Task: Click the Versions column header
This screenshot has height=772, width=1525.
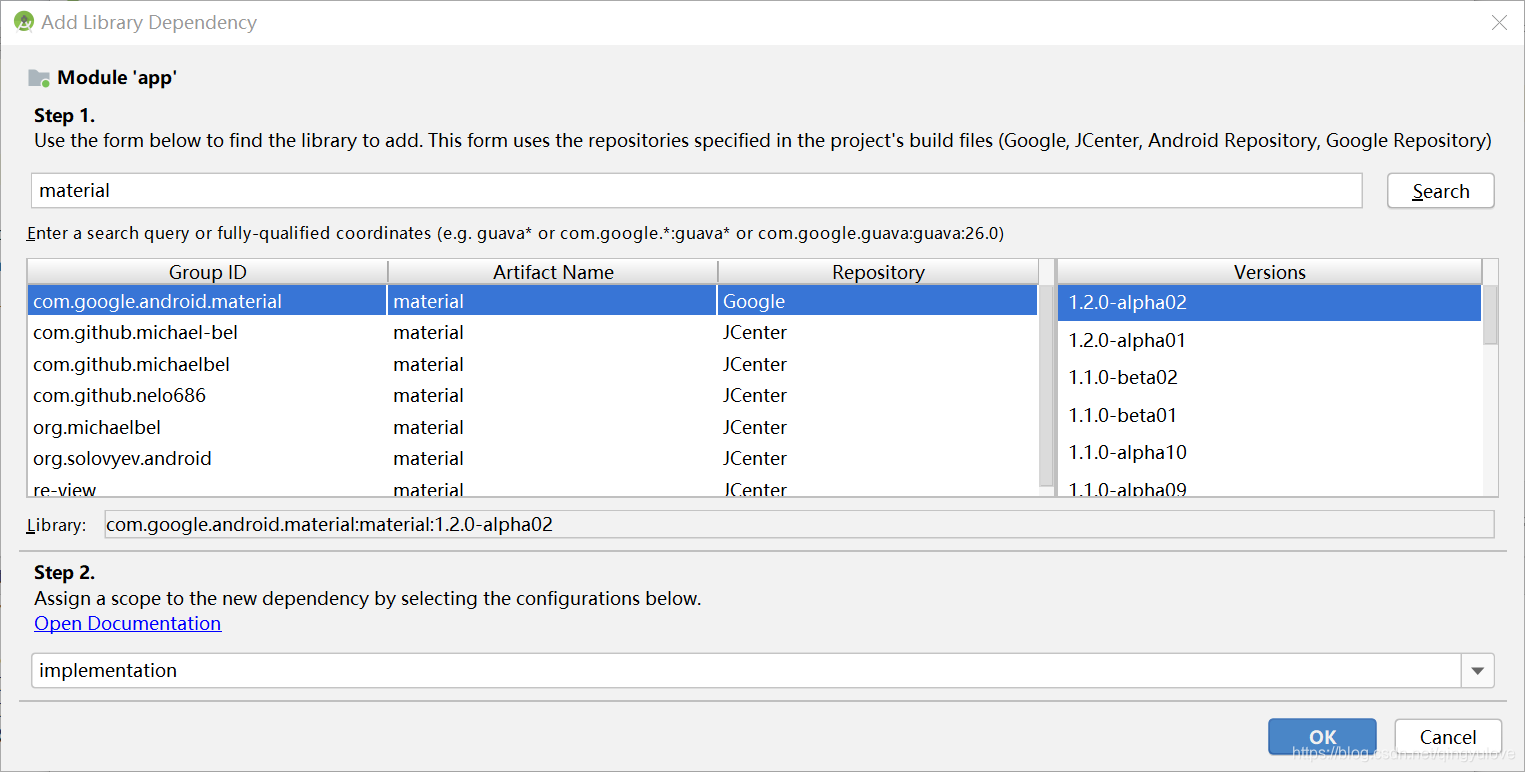Action: tap(1269, 272)
